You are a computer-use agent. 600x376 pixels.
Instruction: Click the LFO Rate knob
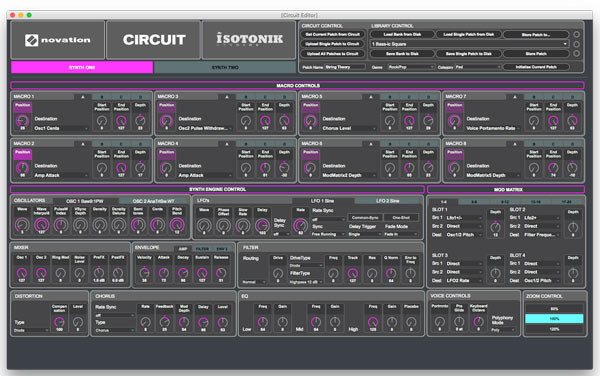click(300, 225)
